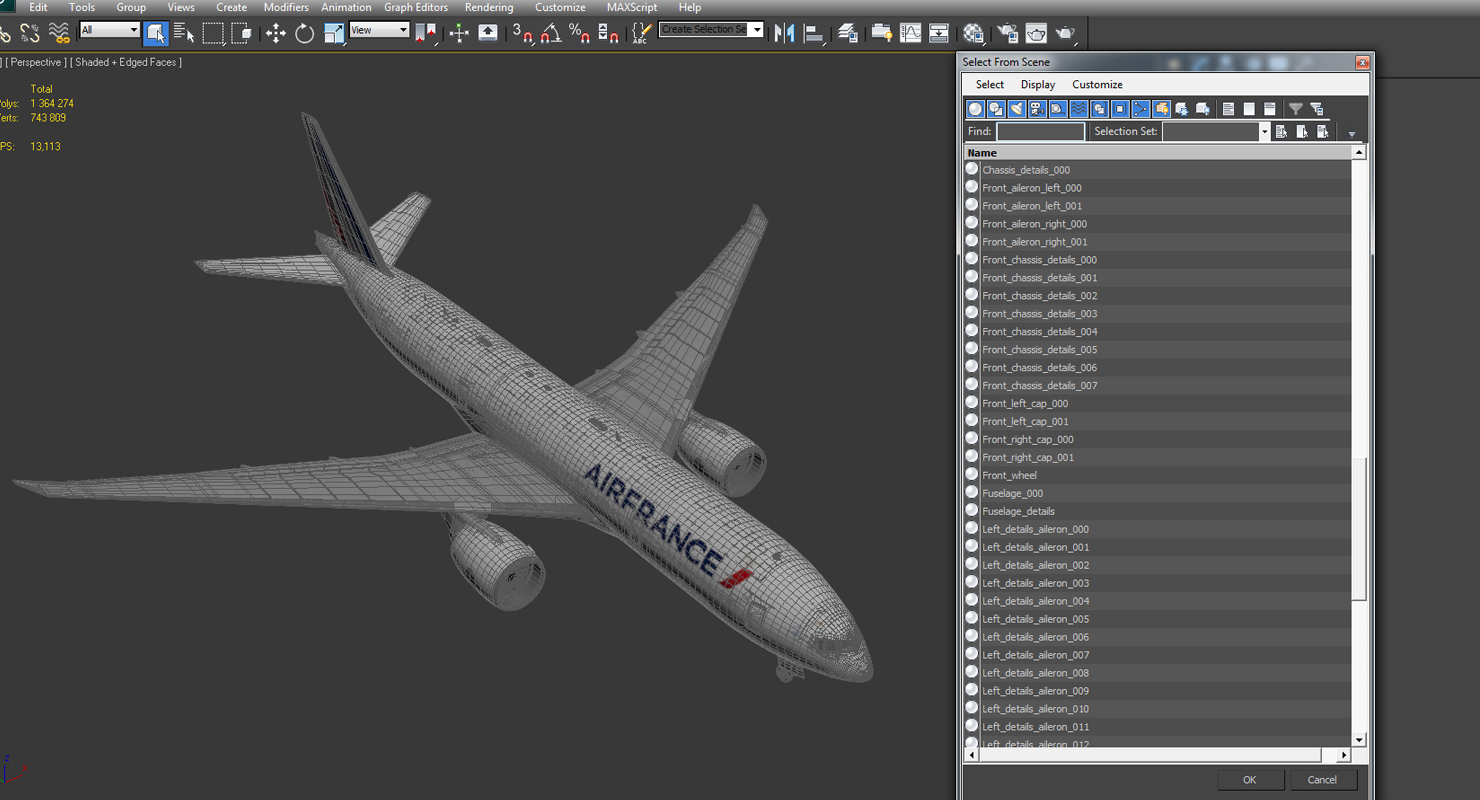
Task: Activate the Select and Move tool
Action: click(275, 33)
